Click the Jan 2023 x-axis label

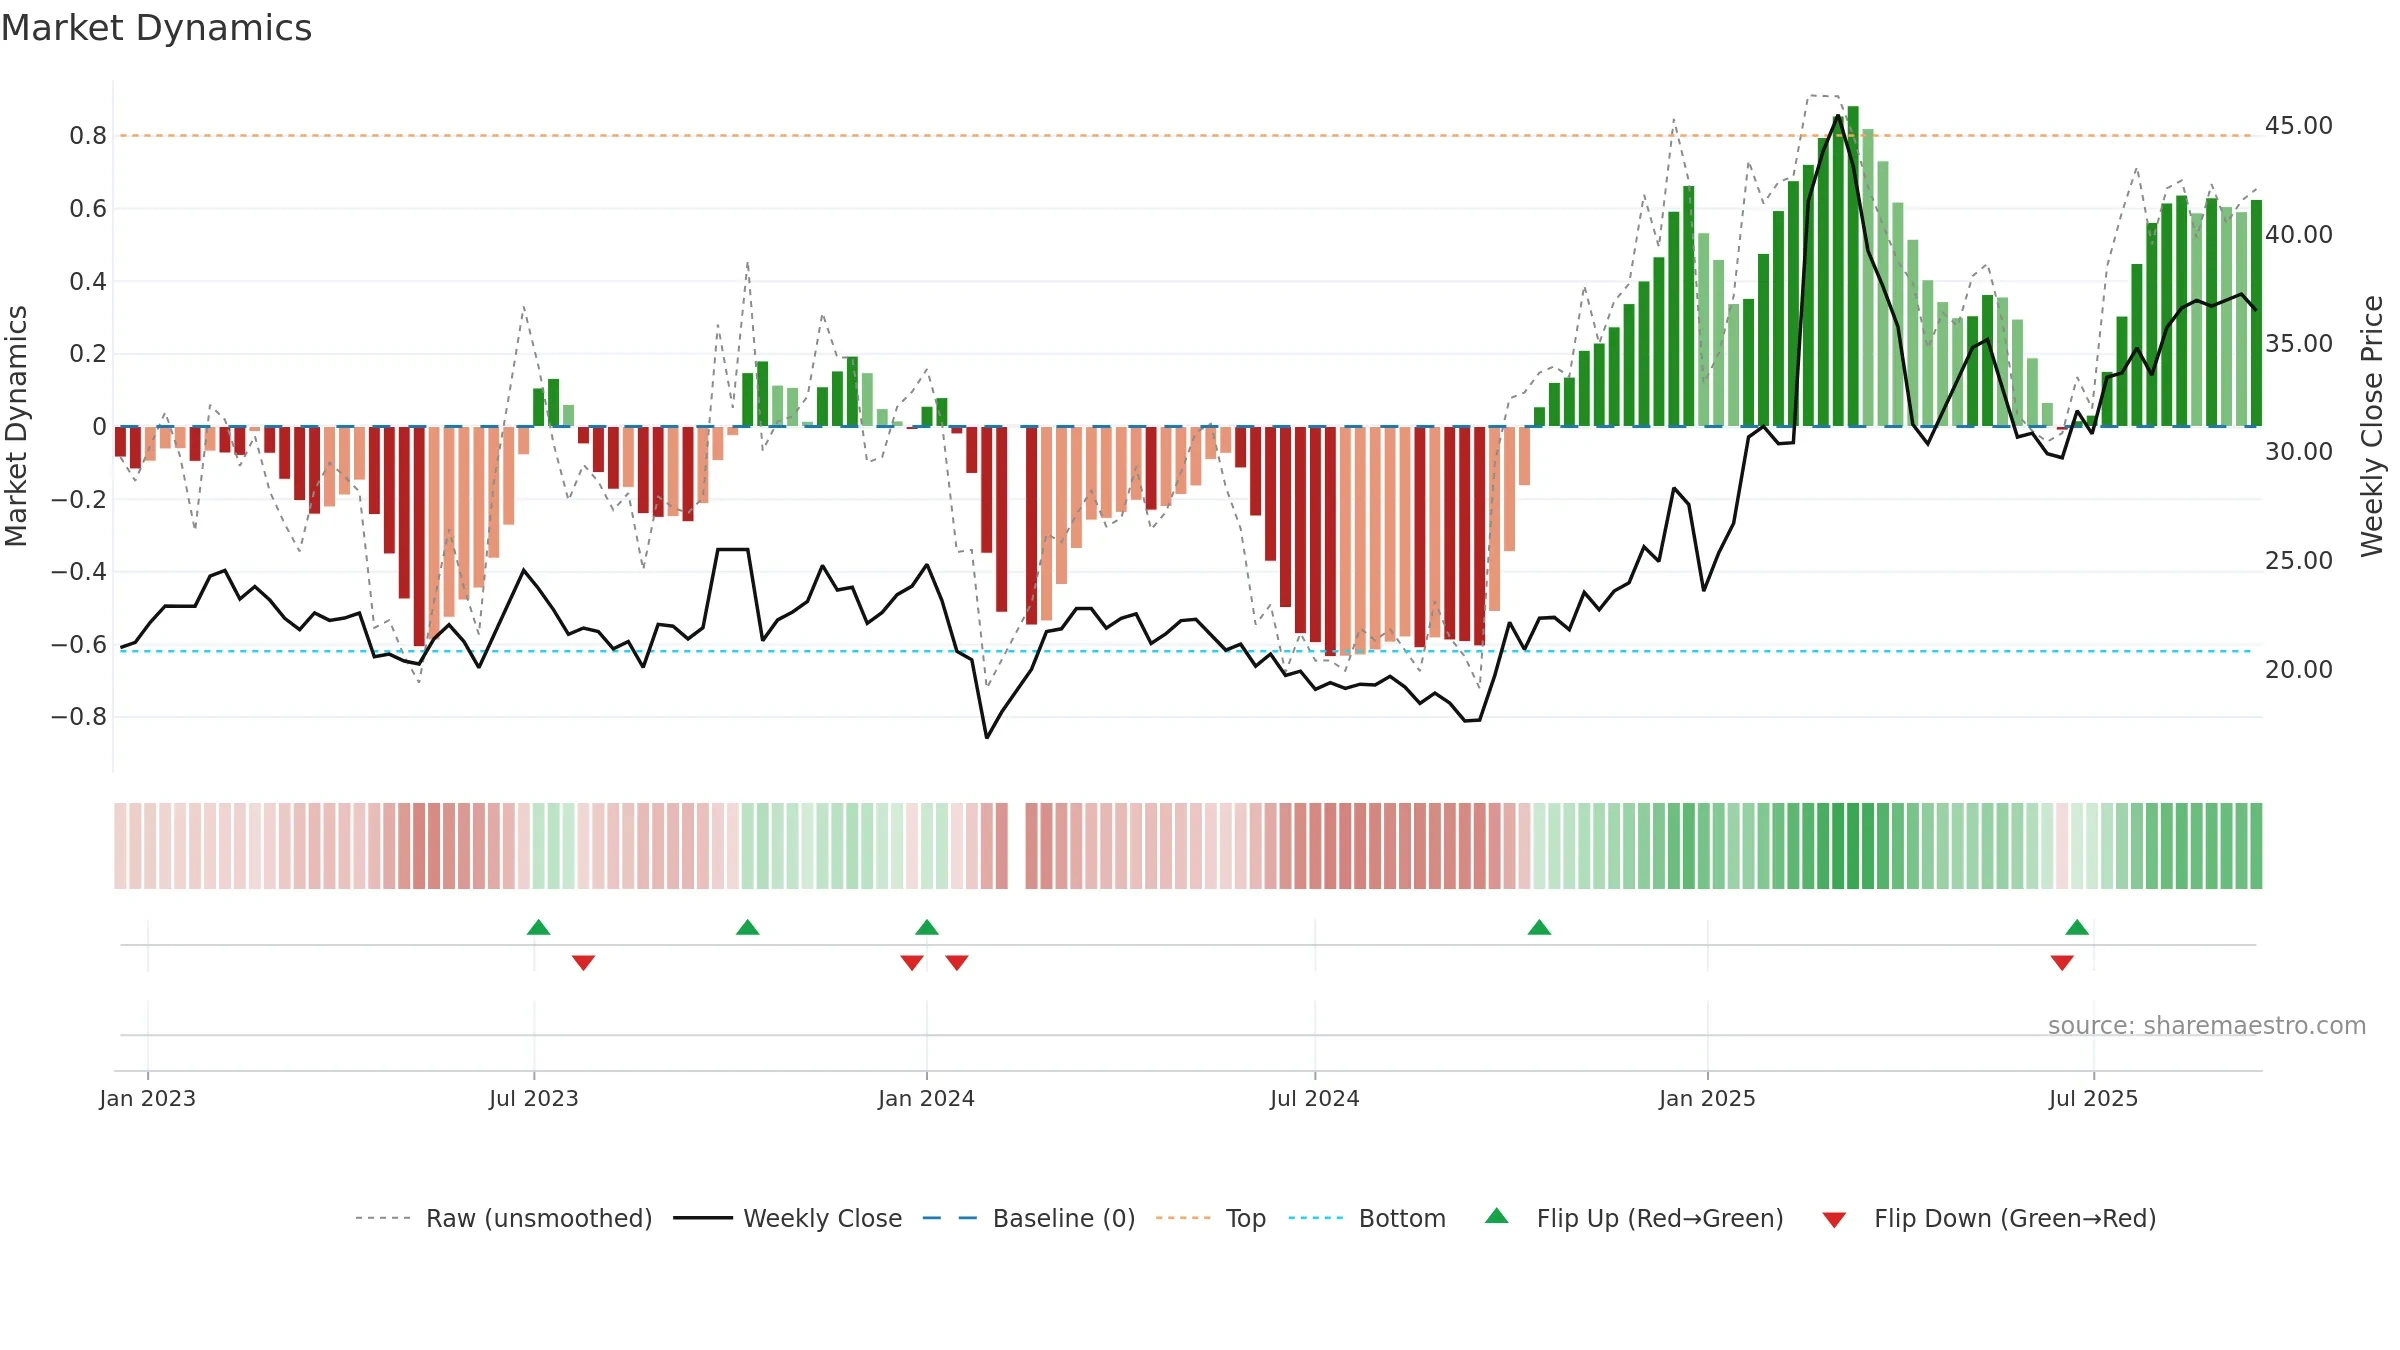(x=148, y=1098)
